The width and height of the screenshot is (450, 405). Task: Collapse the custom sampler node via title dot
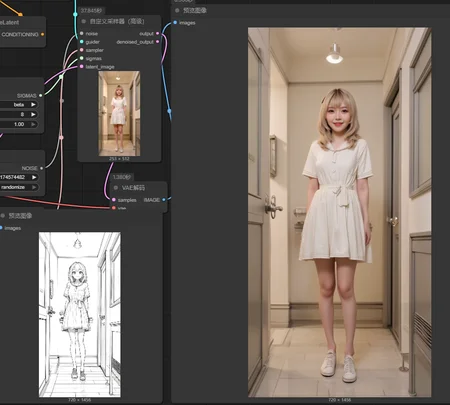pos(83,21)
